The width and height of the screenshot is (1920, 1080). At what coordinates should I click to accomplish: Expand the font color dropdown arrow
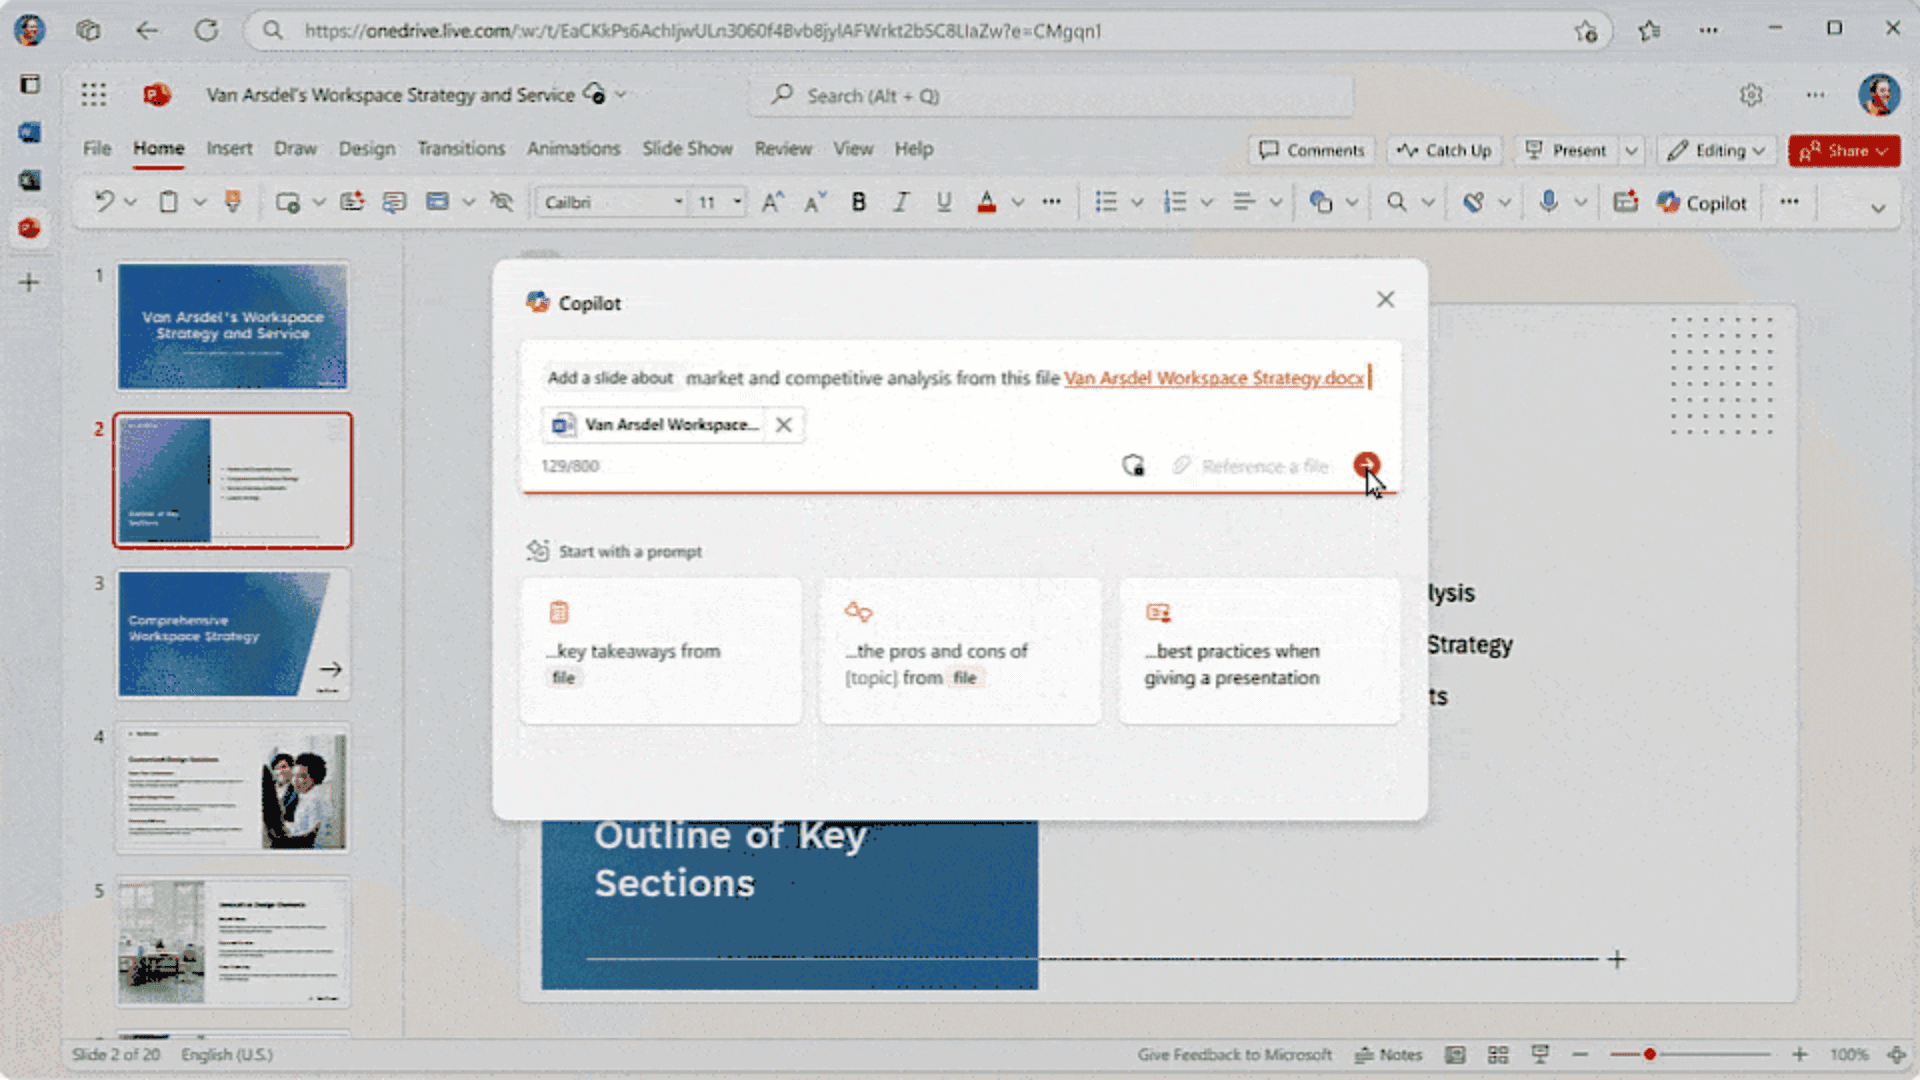(x=1017, y=203)
